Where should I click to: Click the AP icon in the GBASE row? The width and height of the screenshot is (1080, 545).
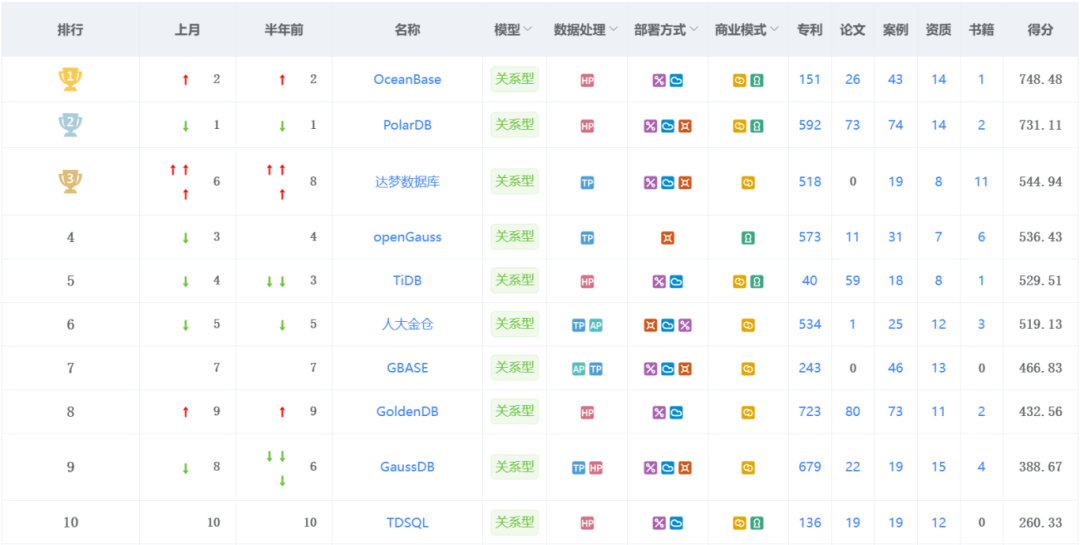(x=579, y=368)
